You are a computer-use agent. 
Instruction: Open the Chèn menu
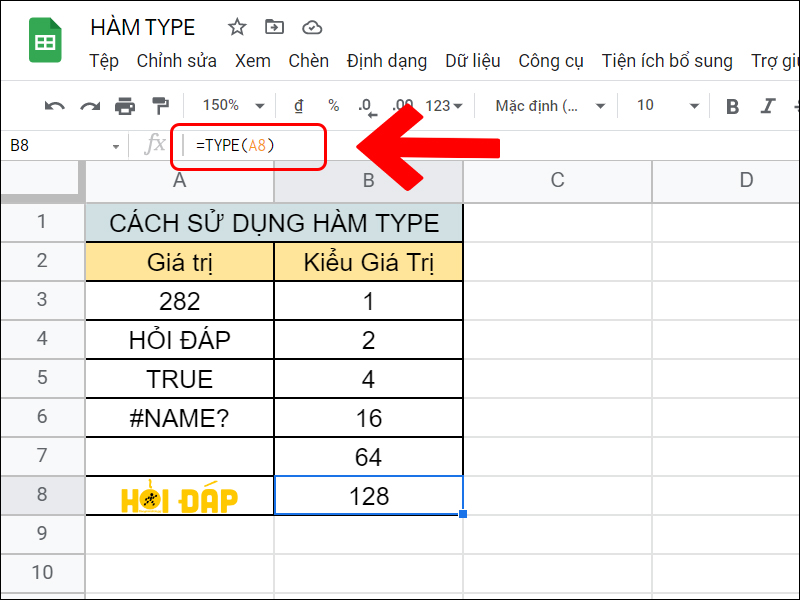(309, 61)
